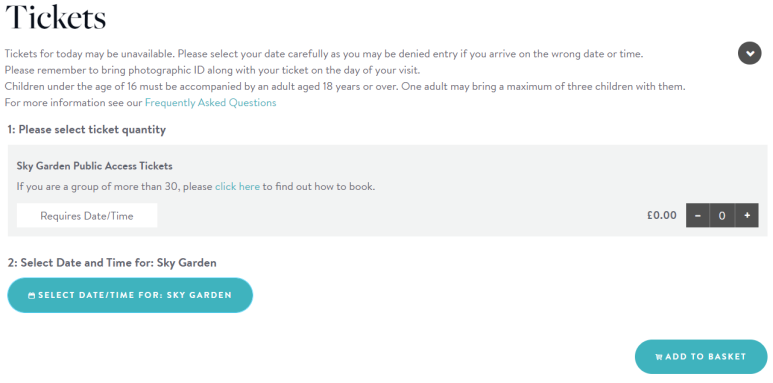
Task: Click the 'Please select ticket quantity' step heading
Action: (87, 130)
